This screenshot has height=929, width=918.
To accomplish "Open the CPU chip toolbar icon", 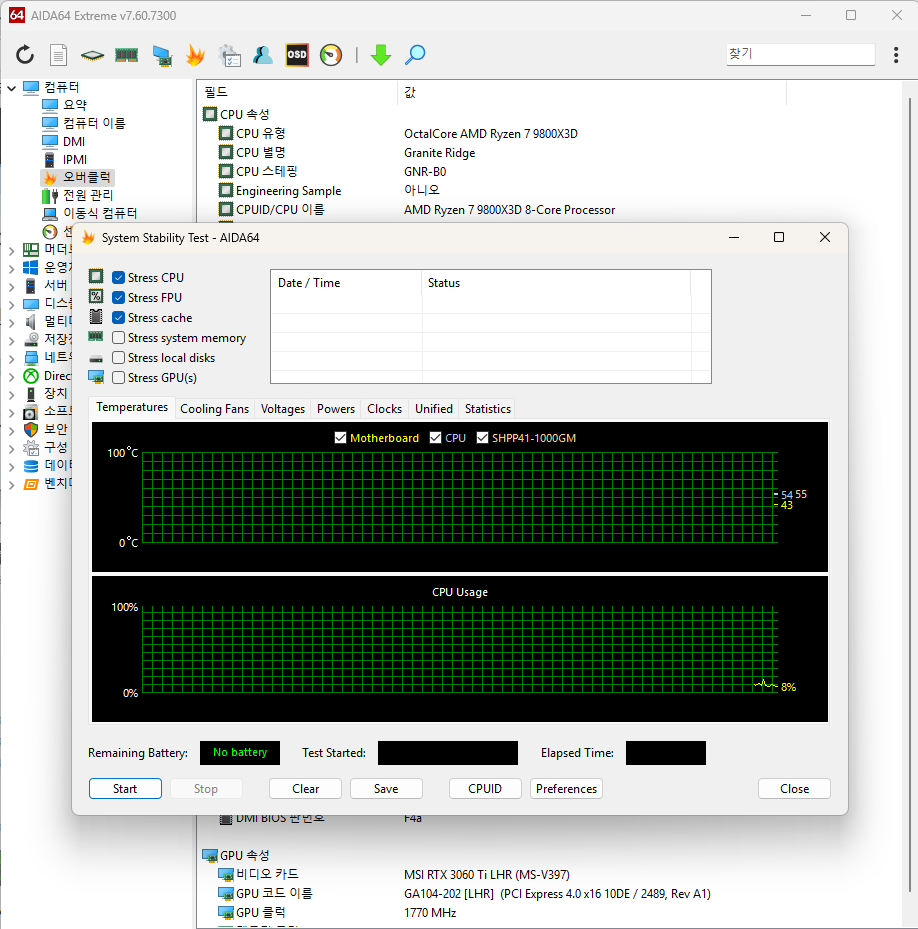I will click(92, 55).
